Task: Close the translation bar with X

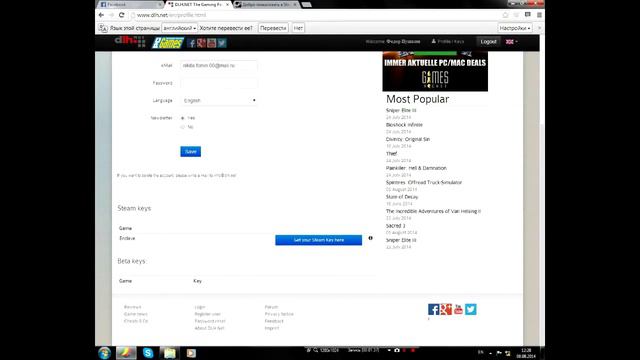Action: pos(539,28)
